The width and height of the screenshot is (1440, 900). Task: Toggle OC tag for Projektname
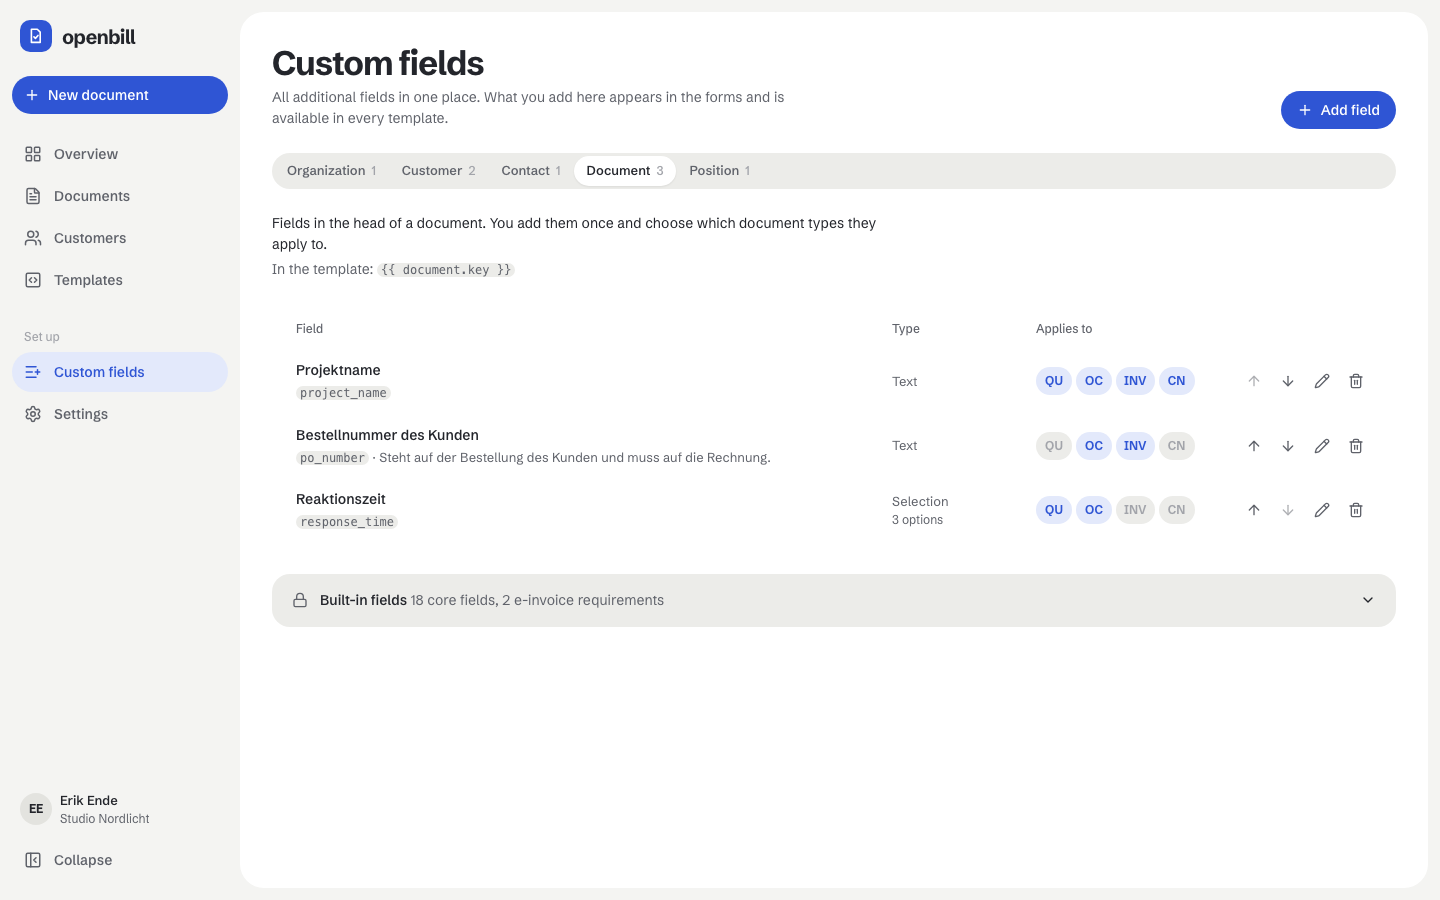(x=1094, y=381)
